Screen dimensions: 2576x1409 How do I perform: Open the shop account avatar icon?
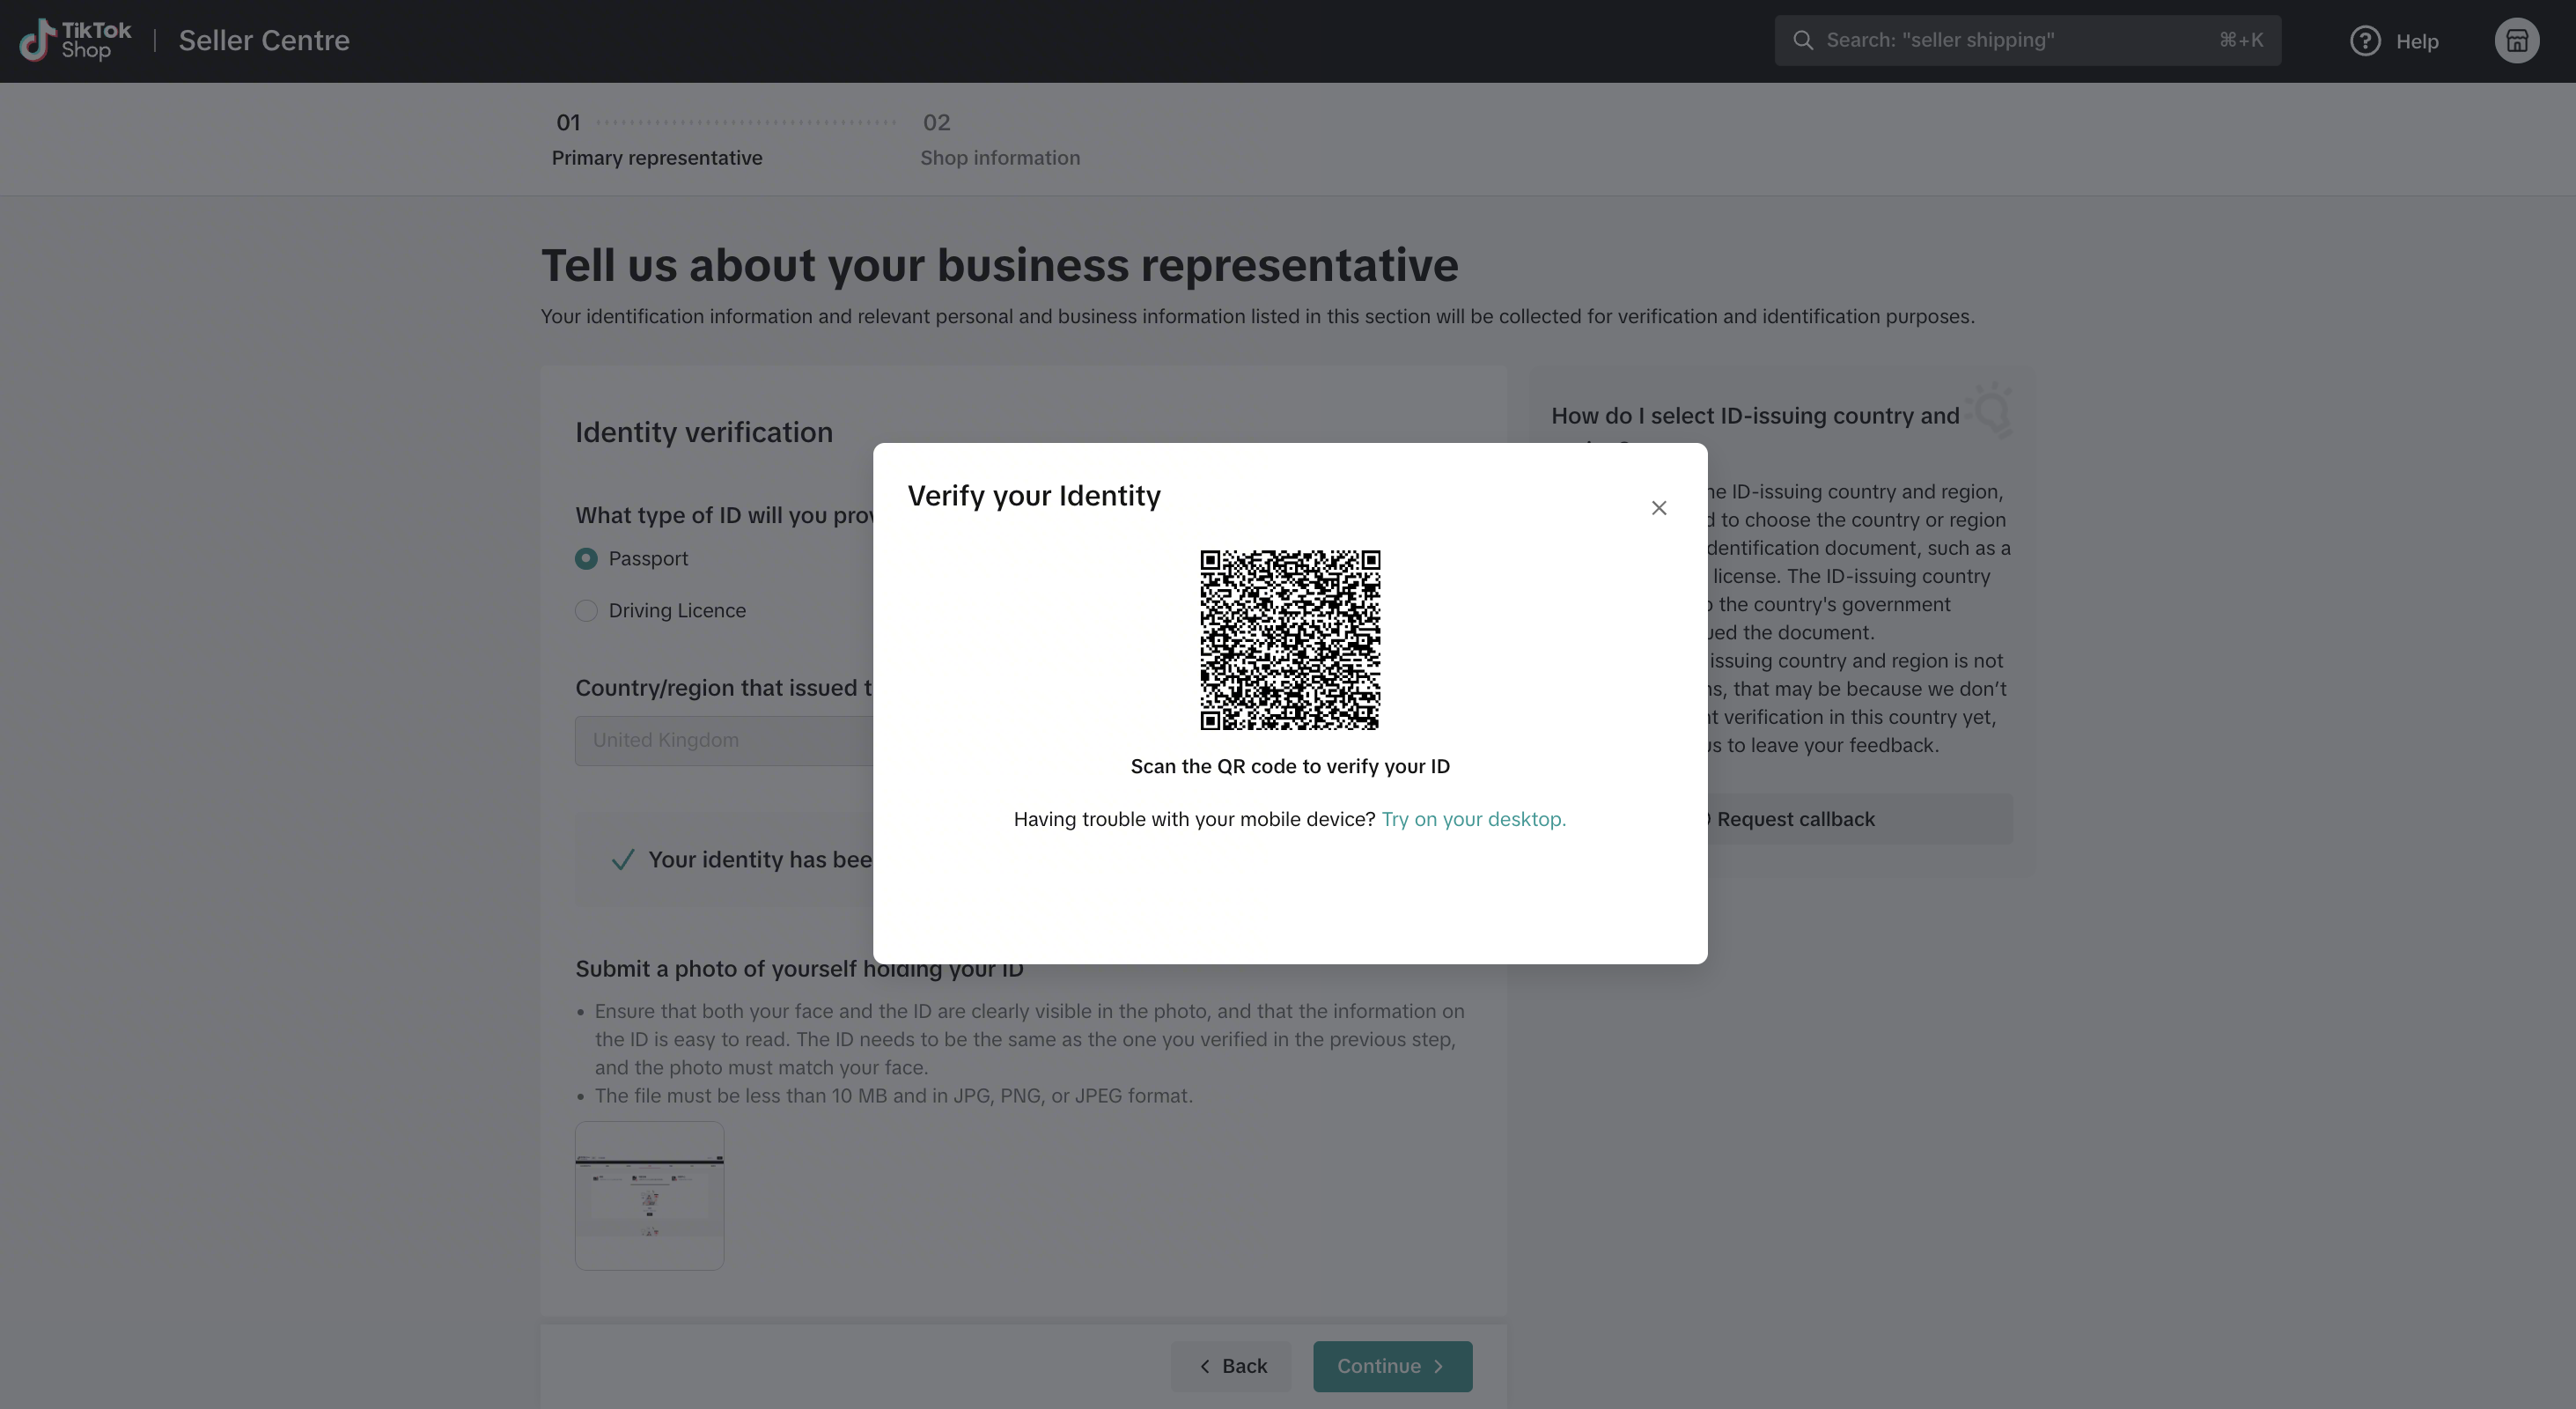[2517, 41]
